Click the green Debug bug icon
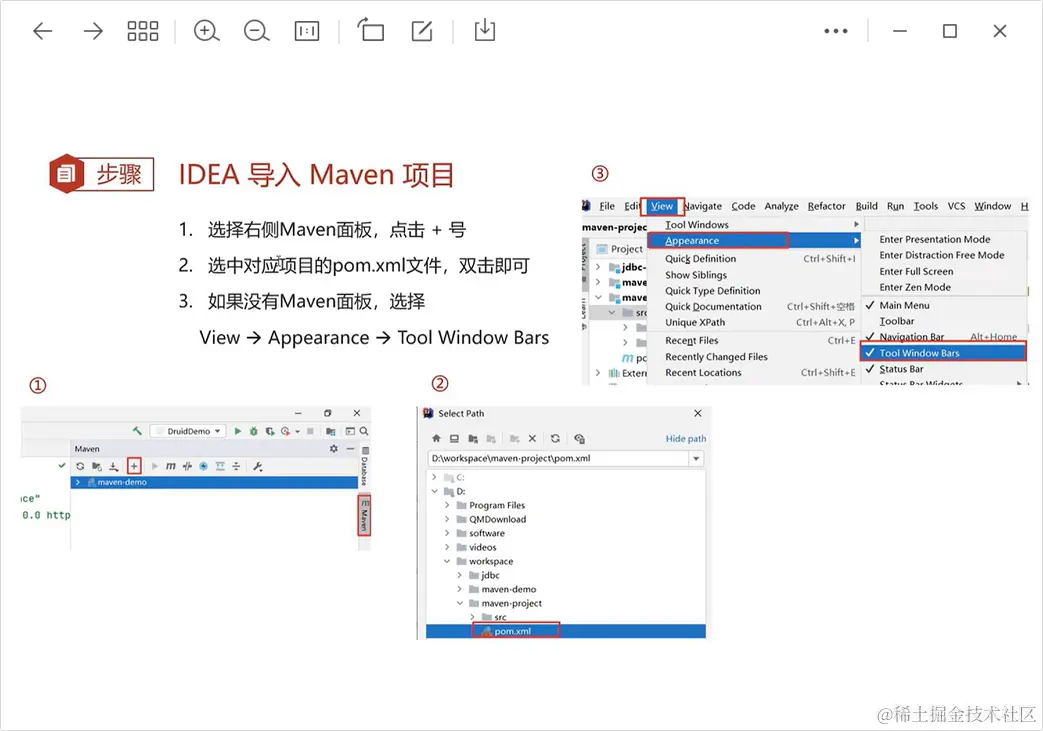The width and height of the screenshot is (1043, 731). pyautogui.click(x=253, y=431)
